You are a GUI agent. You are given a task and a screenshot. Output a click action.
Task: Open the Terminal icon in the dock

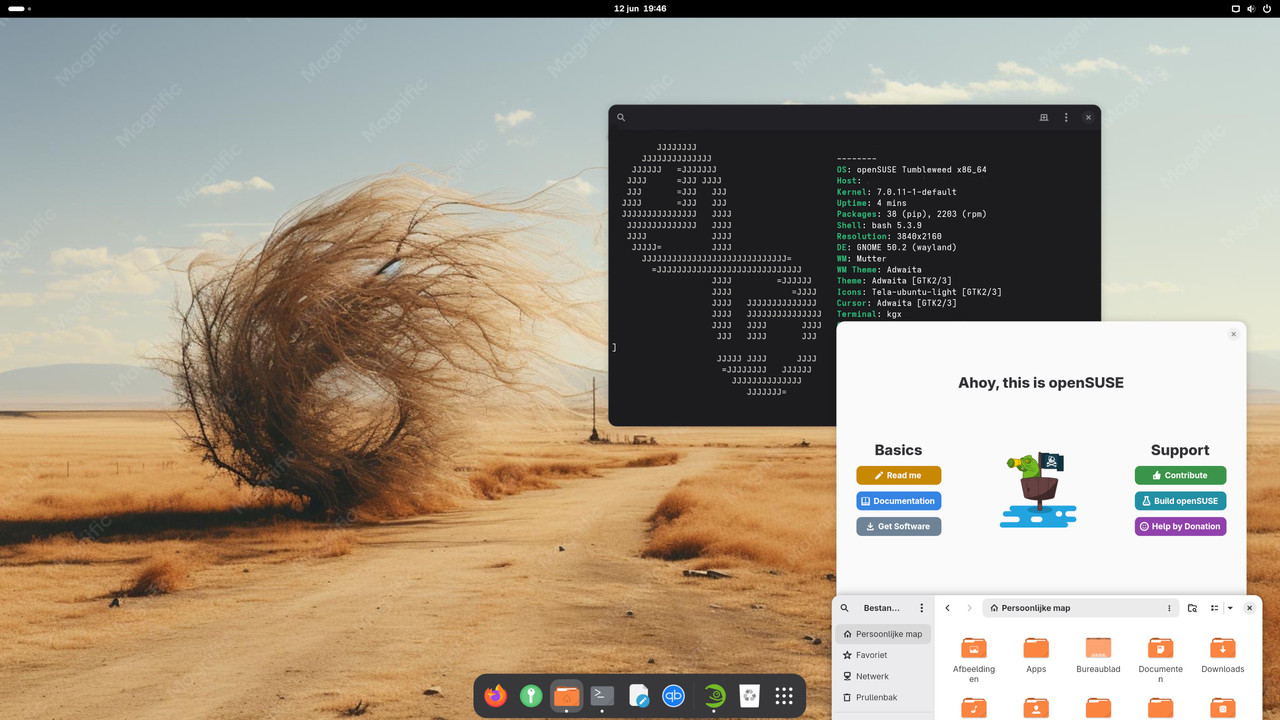pos(602,695)
